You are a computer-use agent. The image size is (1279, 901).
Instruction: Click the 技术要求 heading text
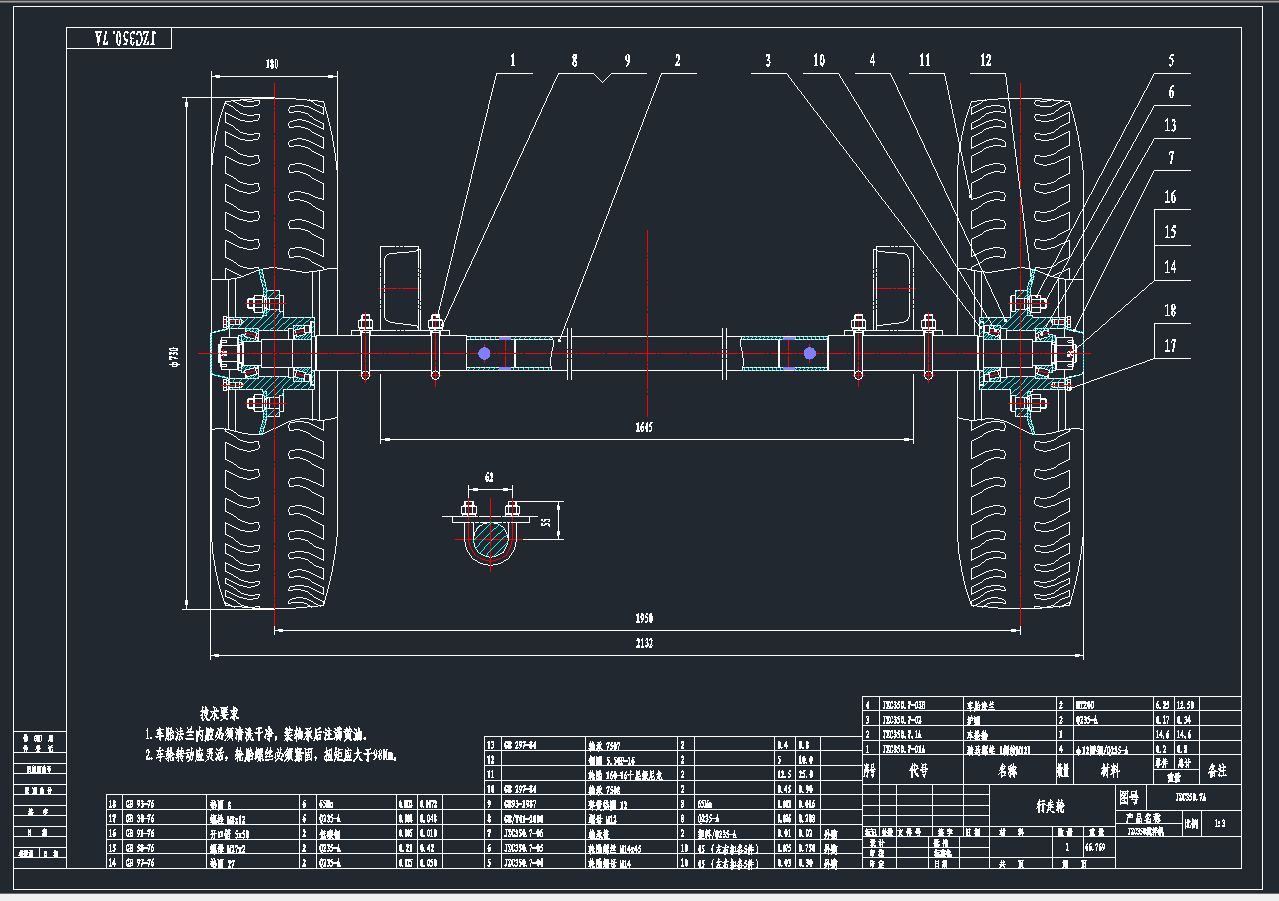click(219, 714)
